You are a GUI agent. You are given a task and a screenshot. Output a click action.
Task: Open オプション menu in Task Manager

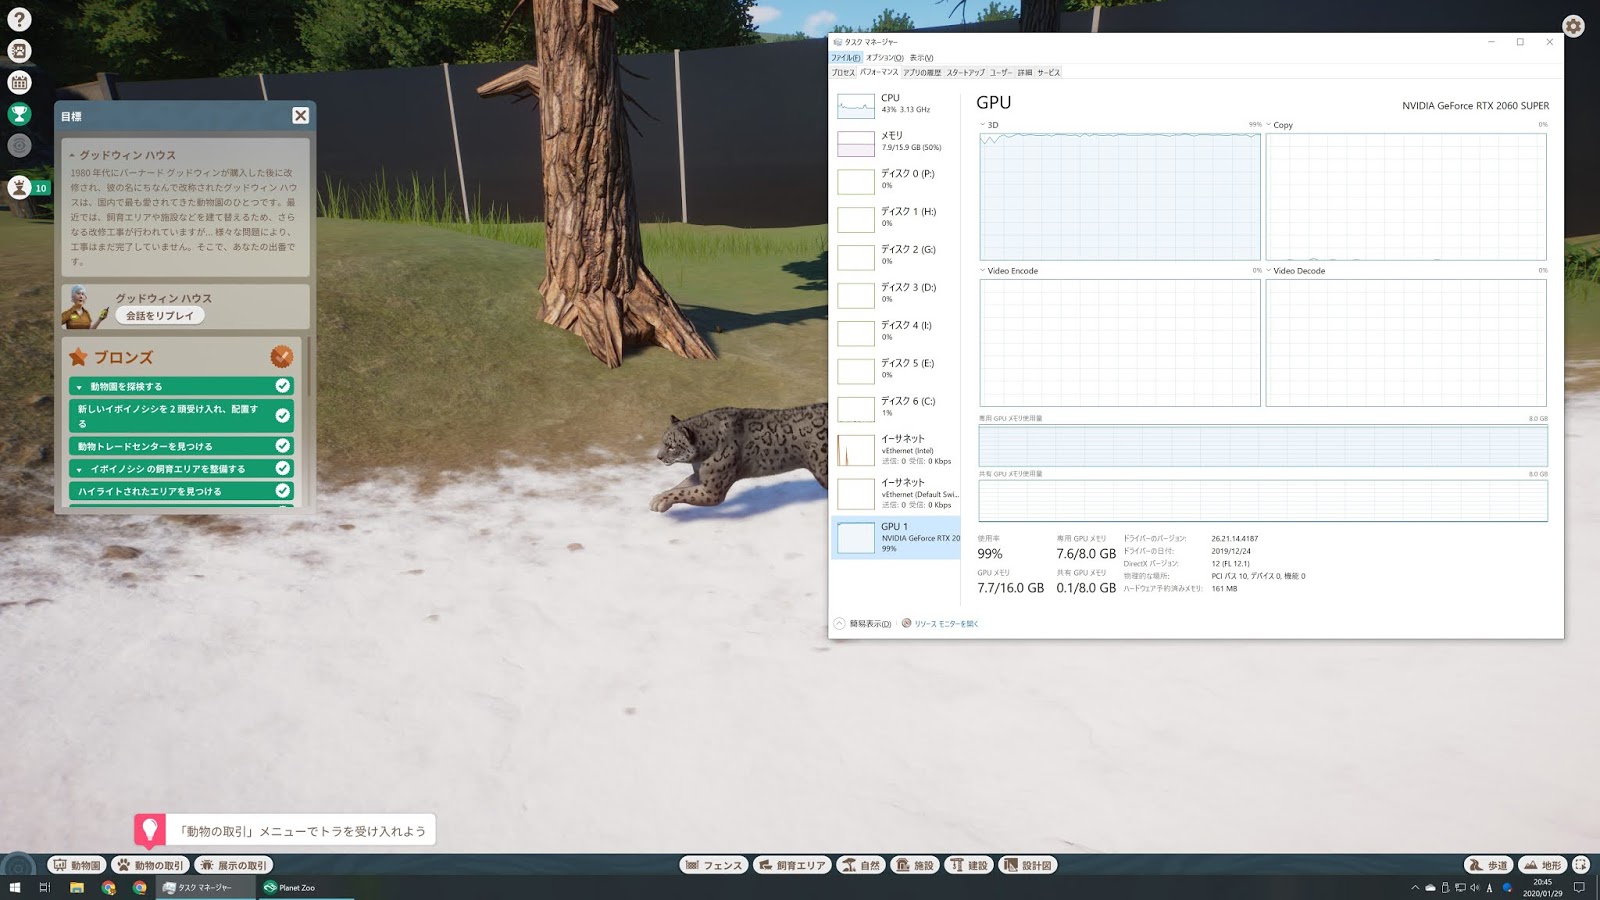(x=884, y=58)
